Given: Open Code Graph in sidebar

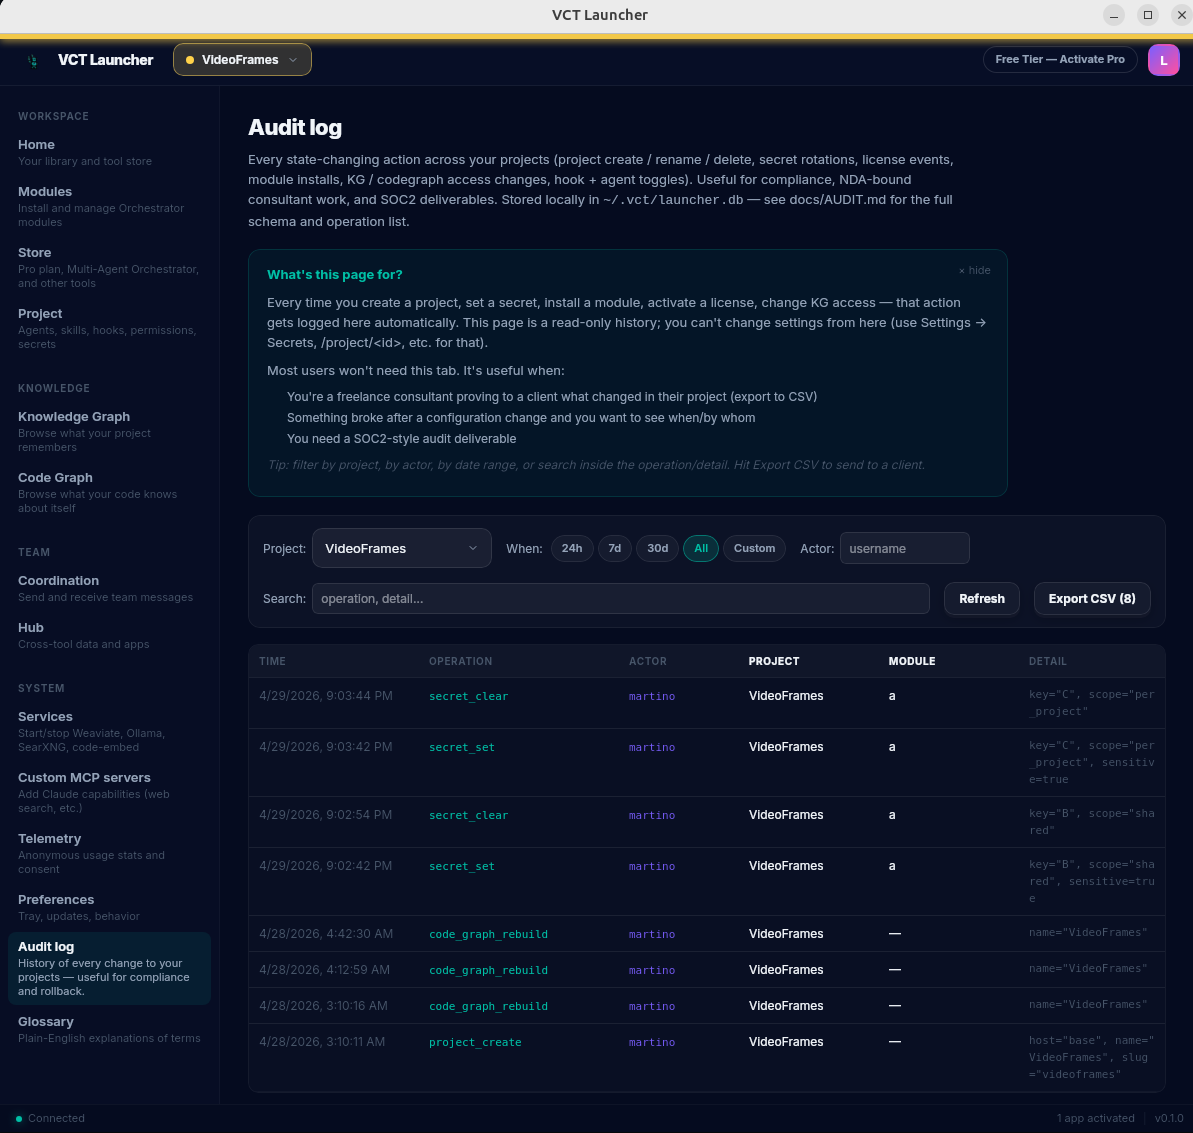Looking at the screenshot, I should coord(110,492).
